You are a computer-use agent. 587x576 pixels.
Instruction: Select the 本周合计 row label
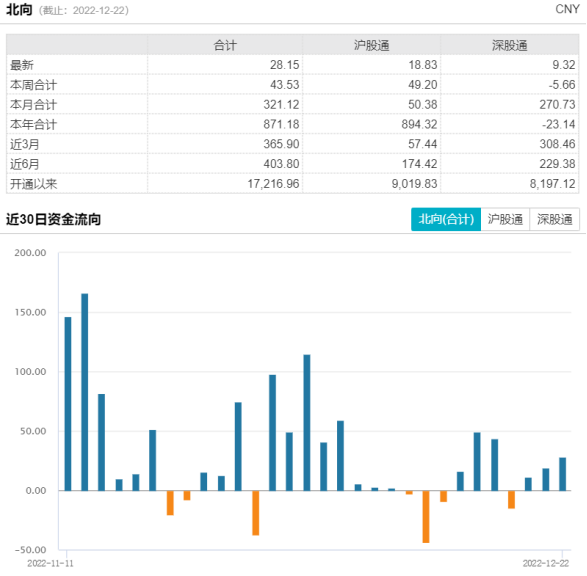pyautogui.click(x=33, y=85)
